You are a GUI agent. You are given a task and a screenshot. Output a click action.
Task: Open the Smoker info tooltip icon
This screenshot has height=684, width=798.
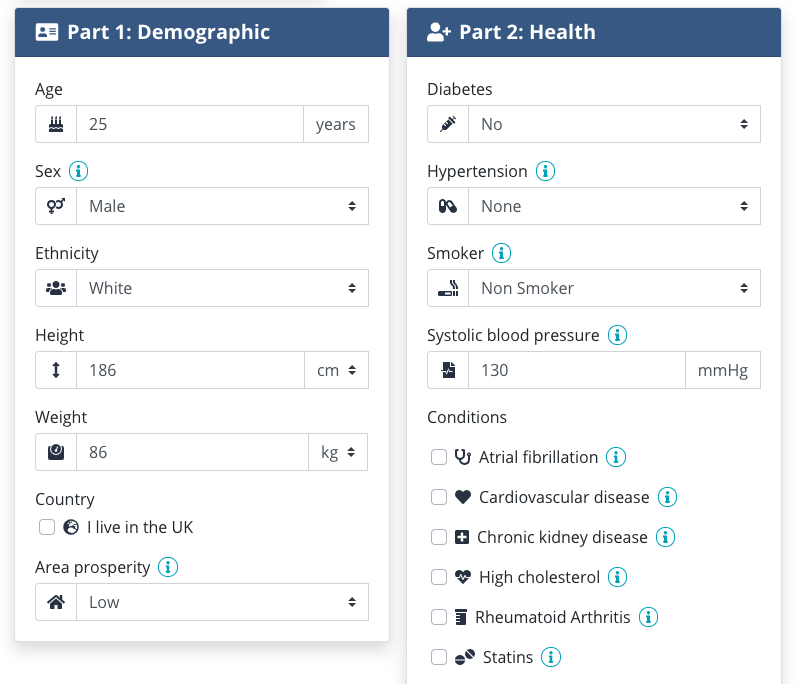point(501,253)
